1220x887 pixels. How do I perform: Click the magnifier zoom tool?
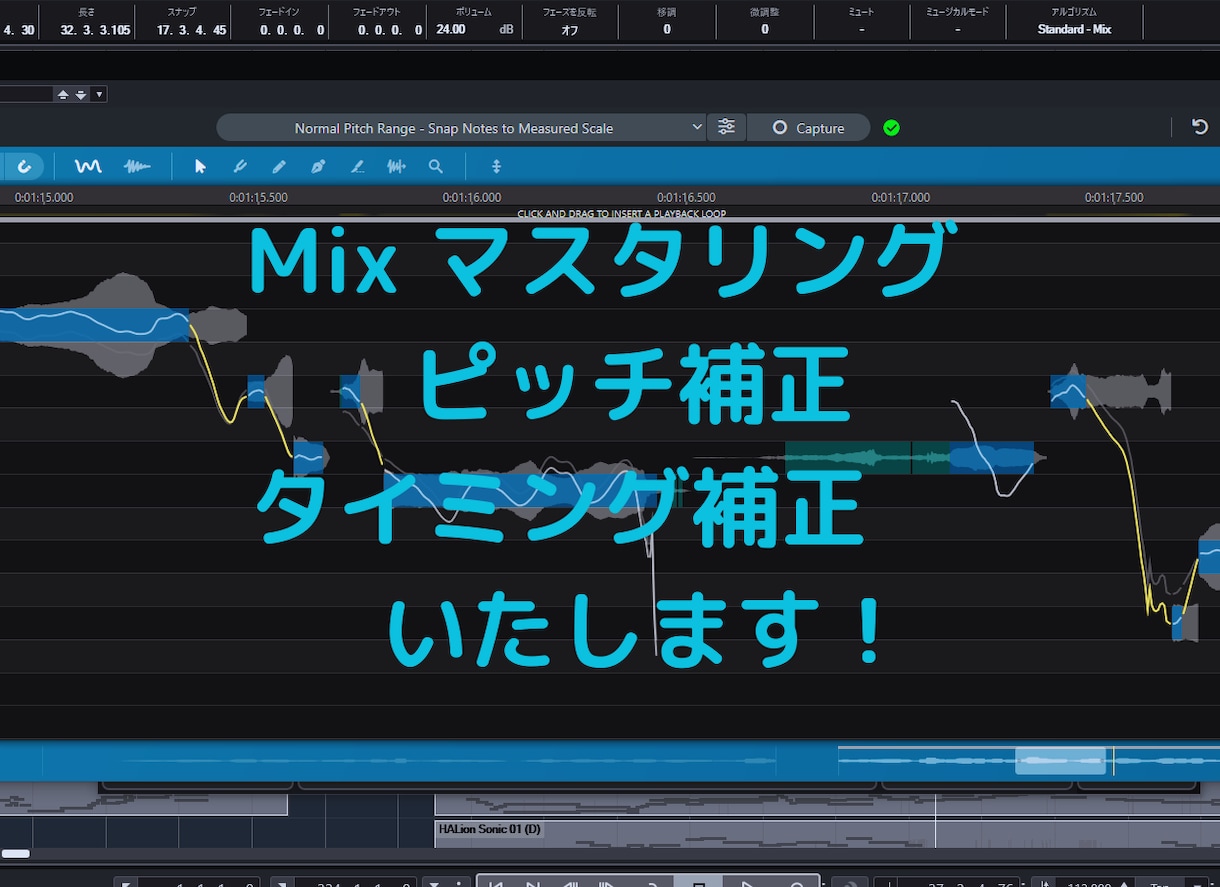pos(436,166)
